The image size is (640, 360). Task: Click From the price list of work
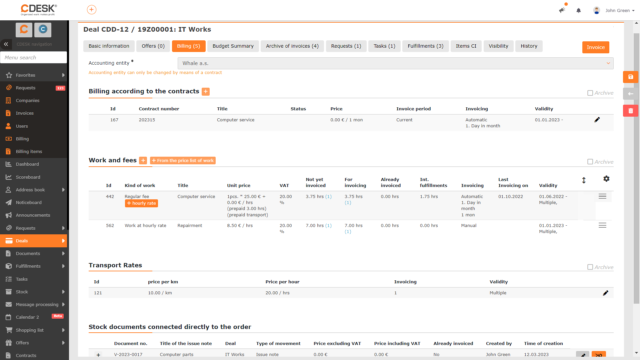(183, 160)
